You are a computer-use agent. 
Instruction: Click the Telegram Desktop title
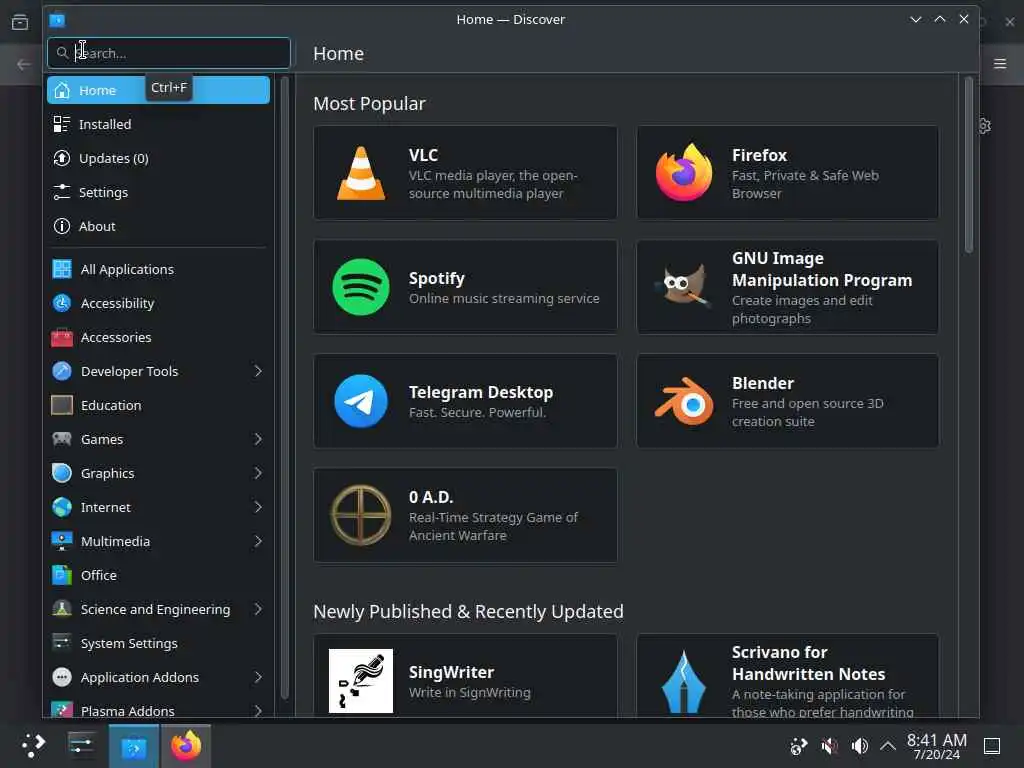[x=481, y=392]
